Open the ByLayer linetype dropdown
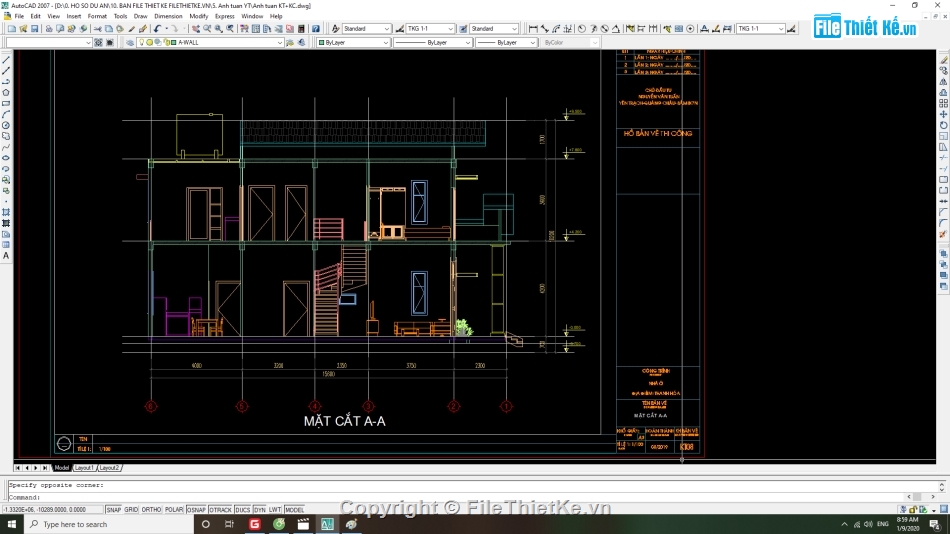 tap(468, 42)
